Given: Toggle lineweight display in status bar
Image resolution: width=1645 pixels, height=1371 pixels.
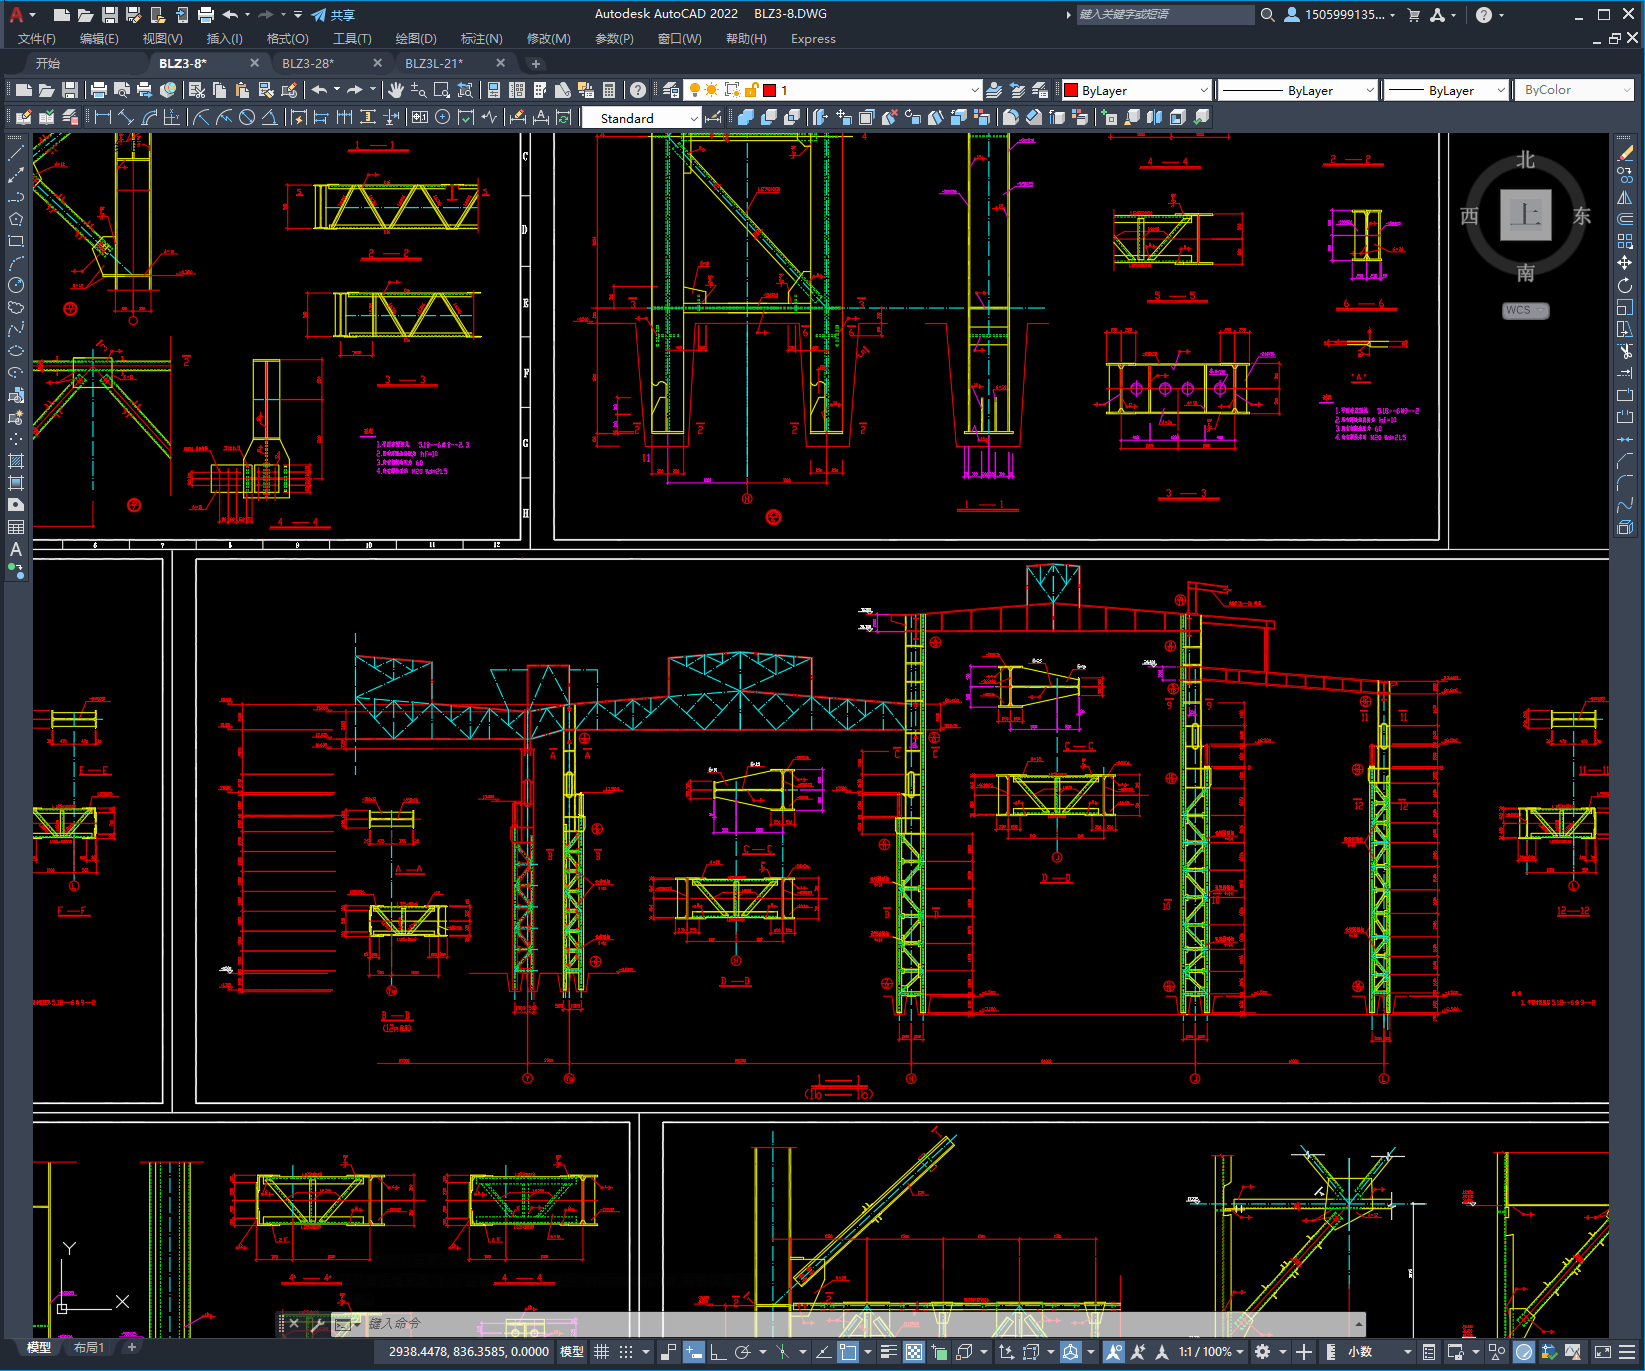Looking at the screenshot, I should pos(888,1352).
